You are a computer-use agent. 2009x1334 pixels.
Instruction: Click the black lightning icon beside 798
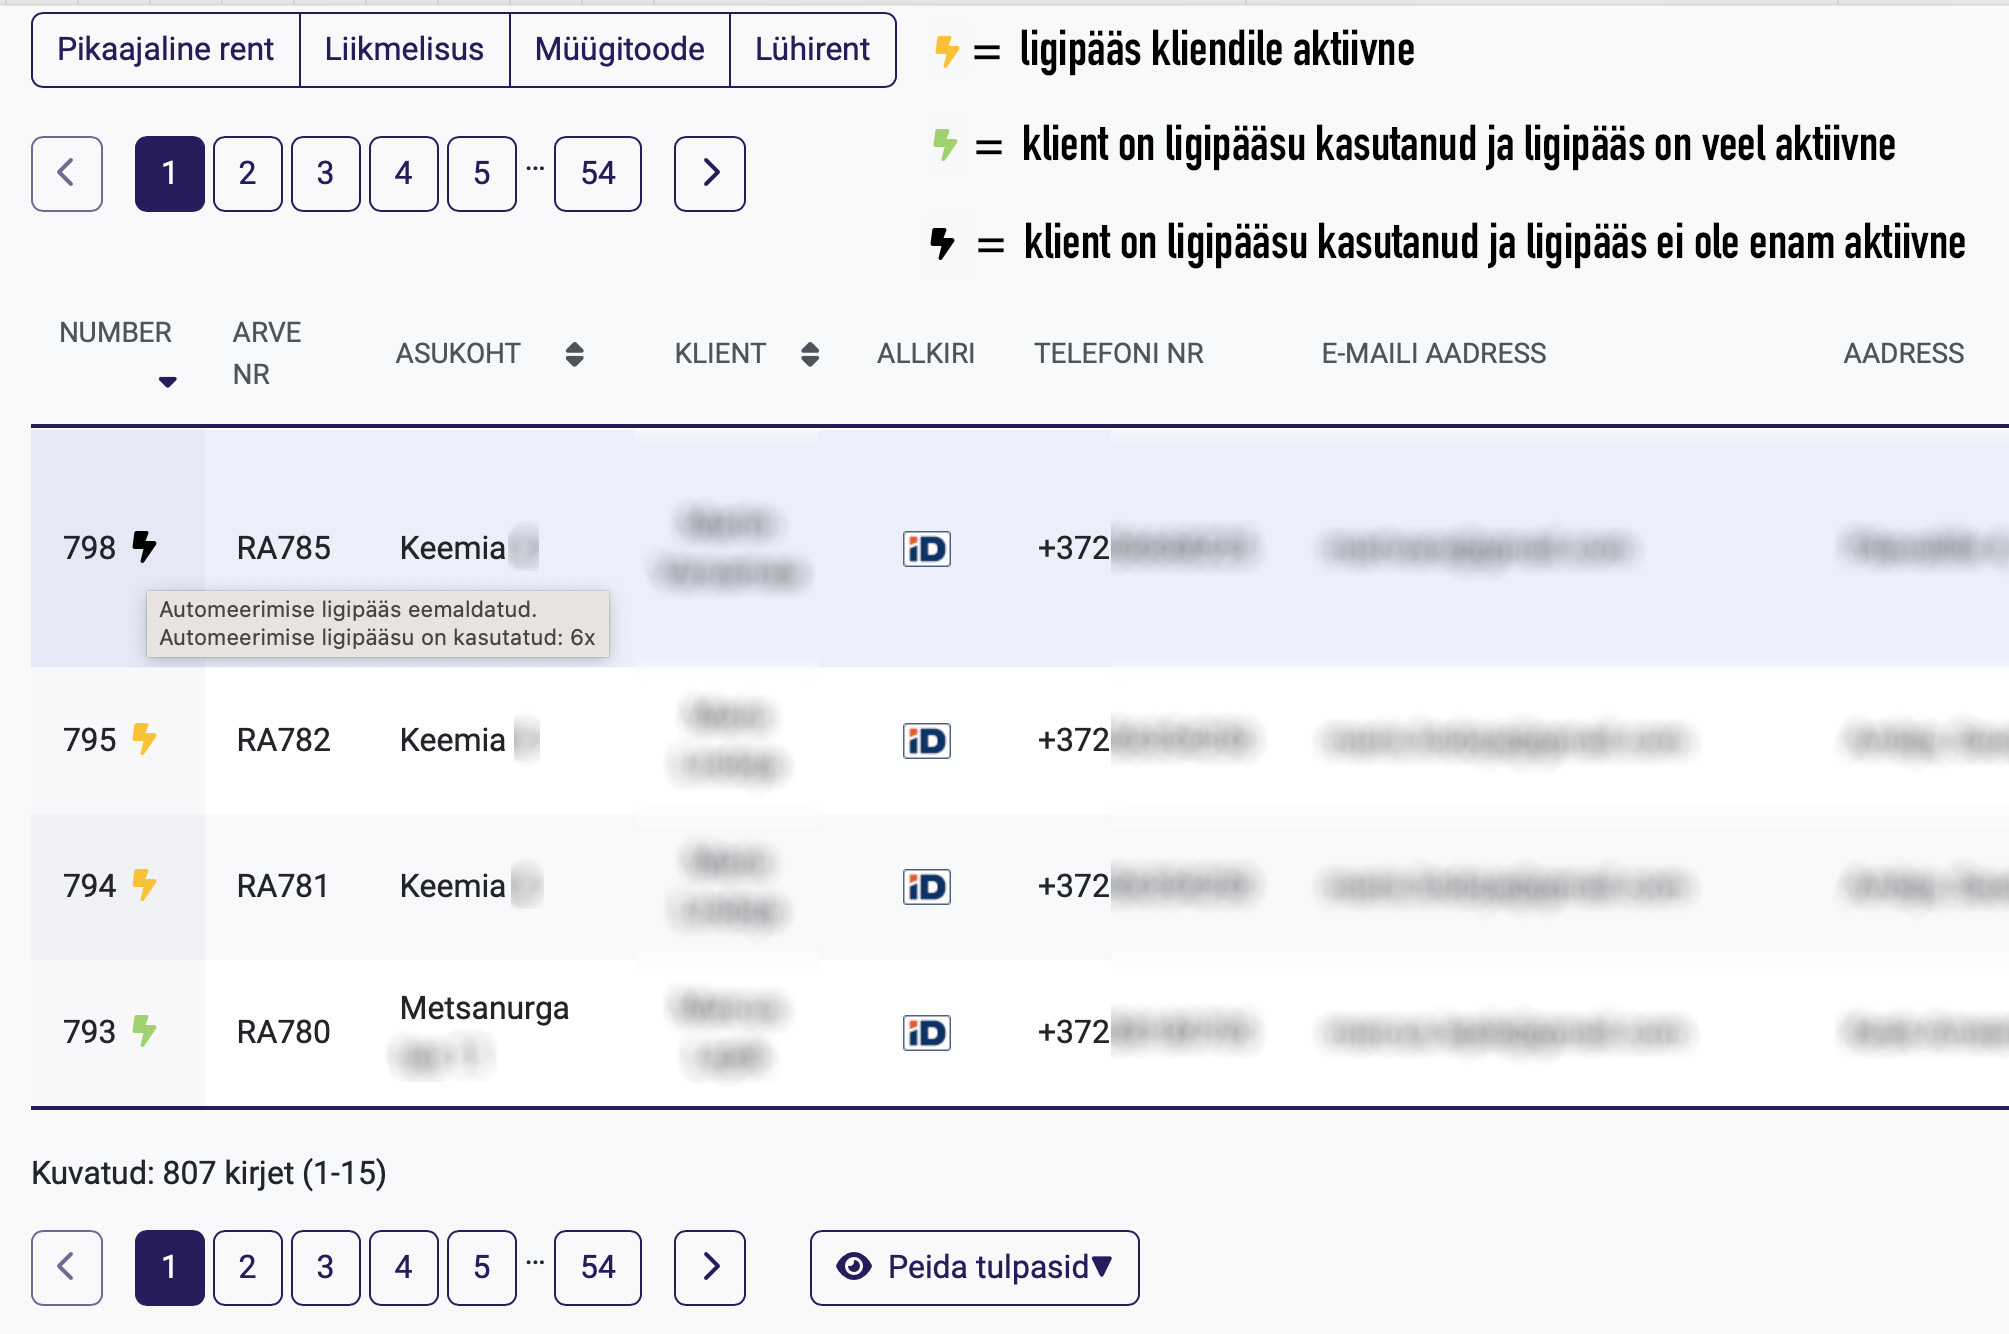(x=145, y=547)
